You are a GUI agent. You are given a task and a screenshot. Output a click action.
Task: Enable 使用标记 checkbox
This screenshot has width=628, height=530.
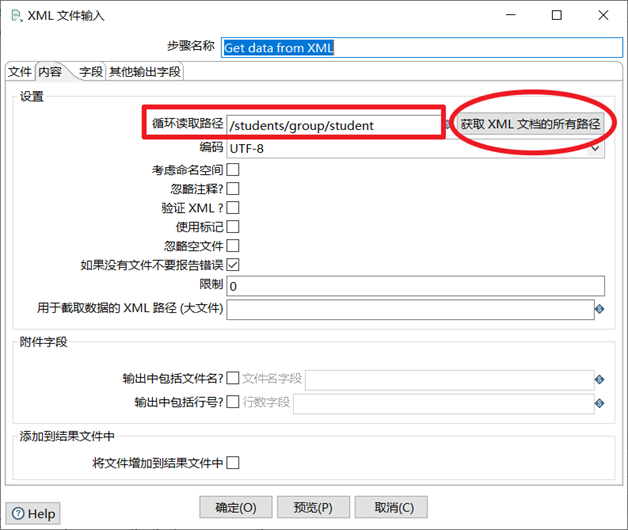[233, 226]
